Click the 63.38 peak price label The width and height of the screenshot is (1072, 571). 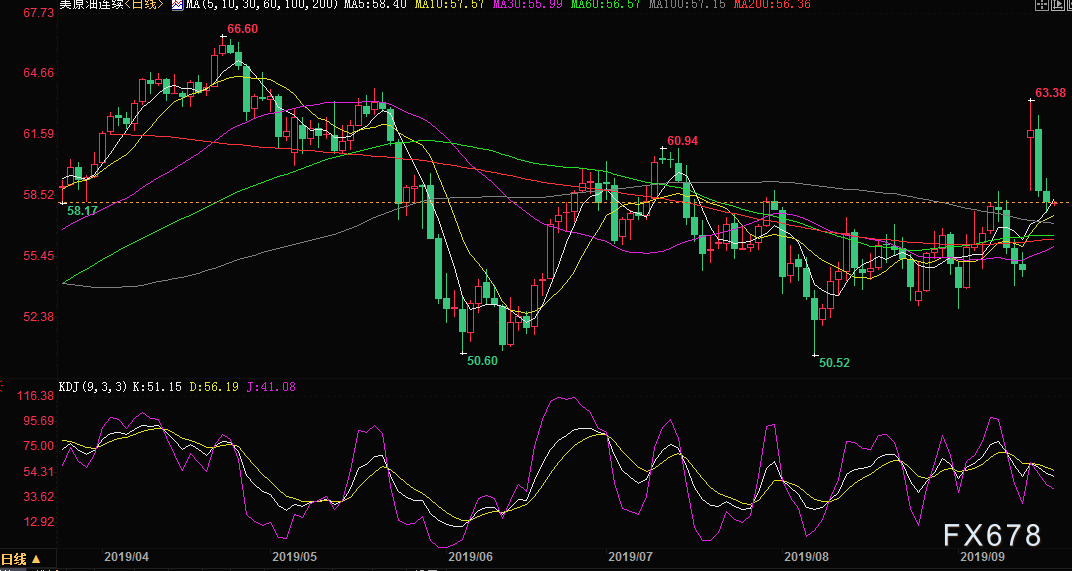pos(1050,93)
